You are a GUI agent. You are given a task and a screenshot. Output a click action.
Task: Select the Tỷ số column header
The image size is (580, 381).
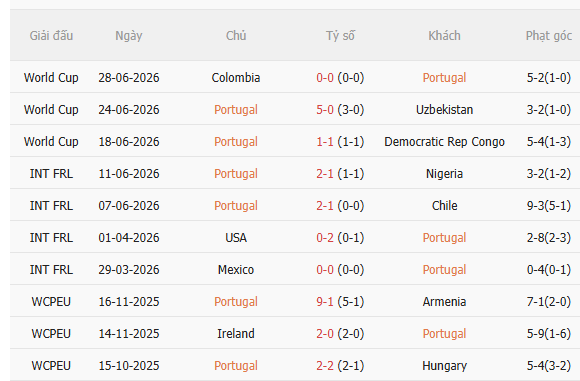pos(340,36)
